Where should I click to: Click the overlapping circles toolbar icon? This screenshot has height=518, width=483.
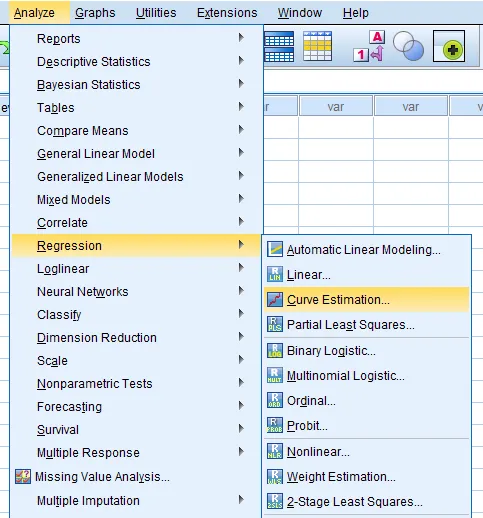(408, 46)
